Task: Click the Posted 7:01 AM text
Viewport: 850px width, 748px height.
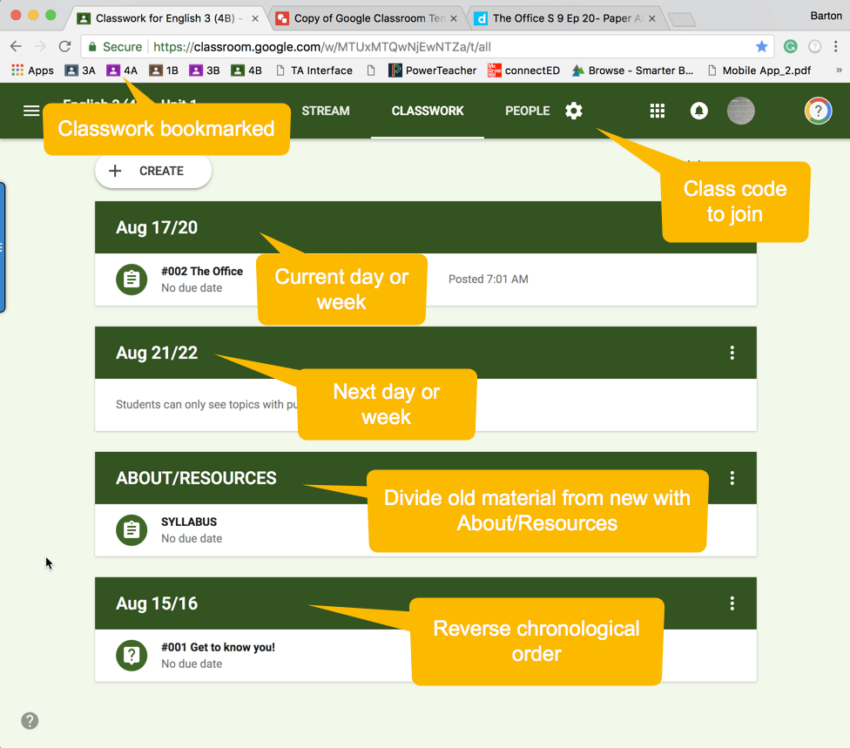Action: point(488,279)
